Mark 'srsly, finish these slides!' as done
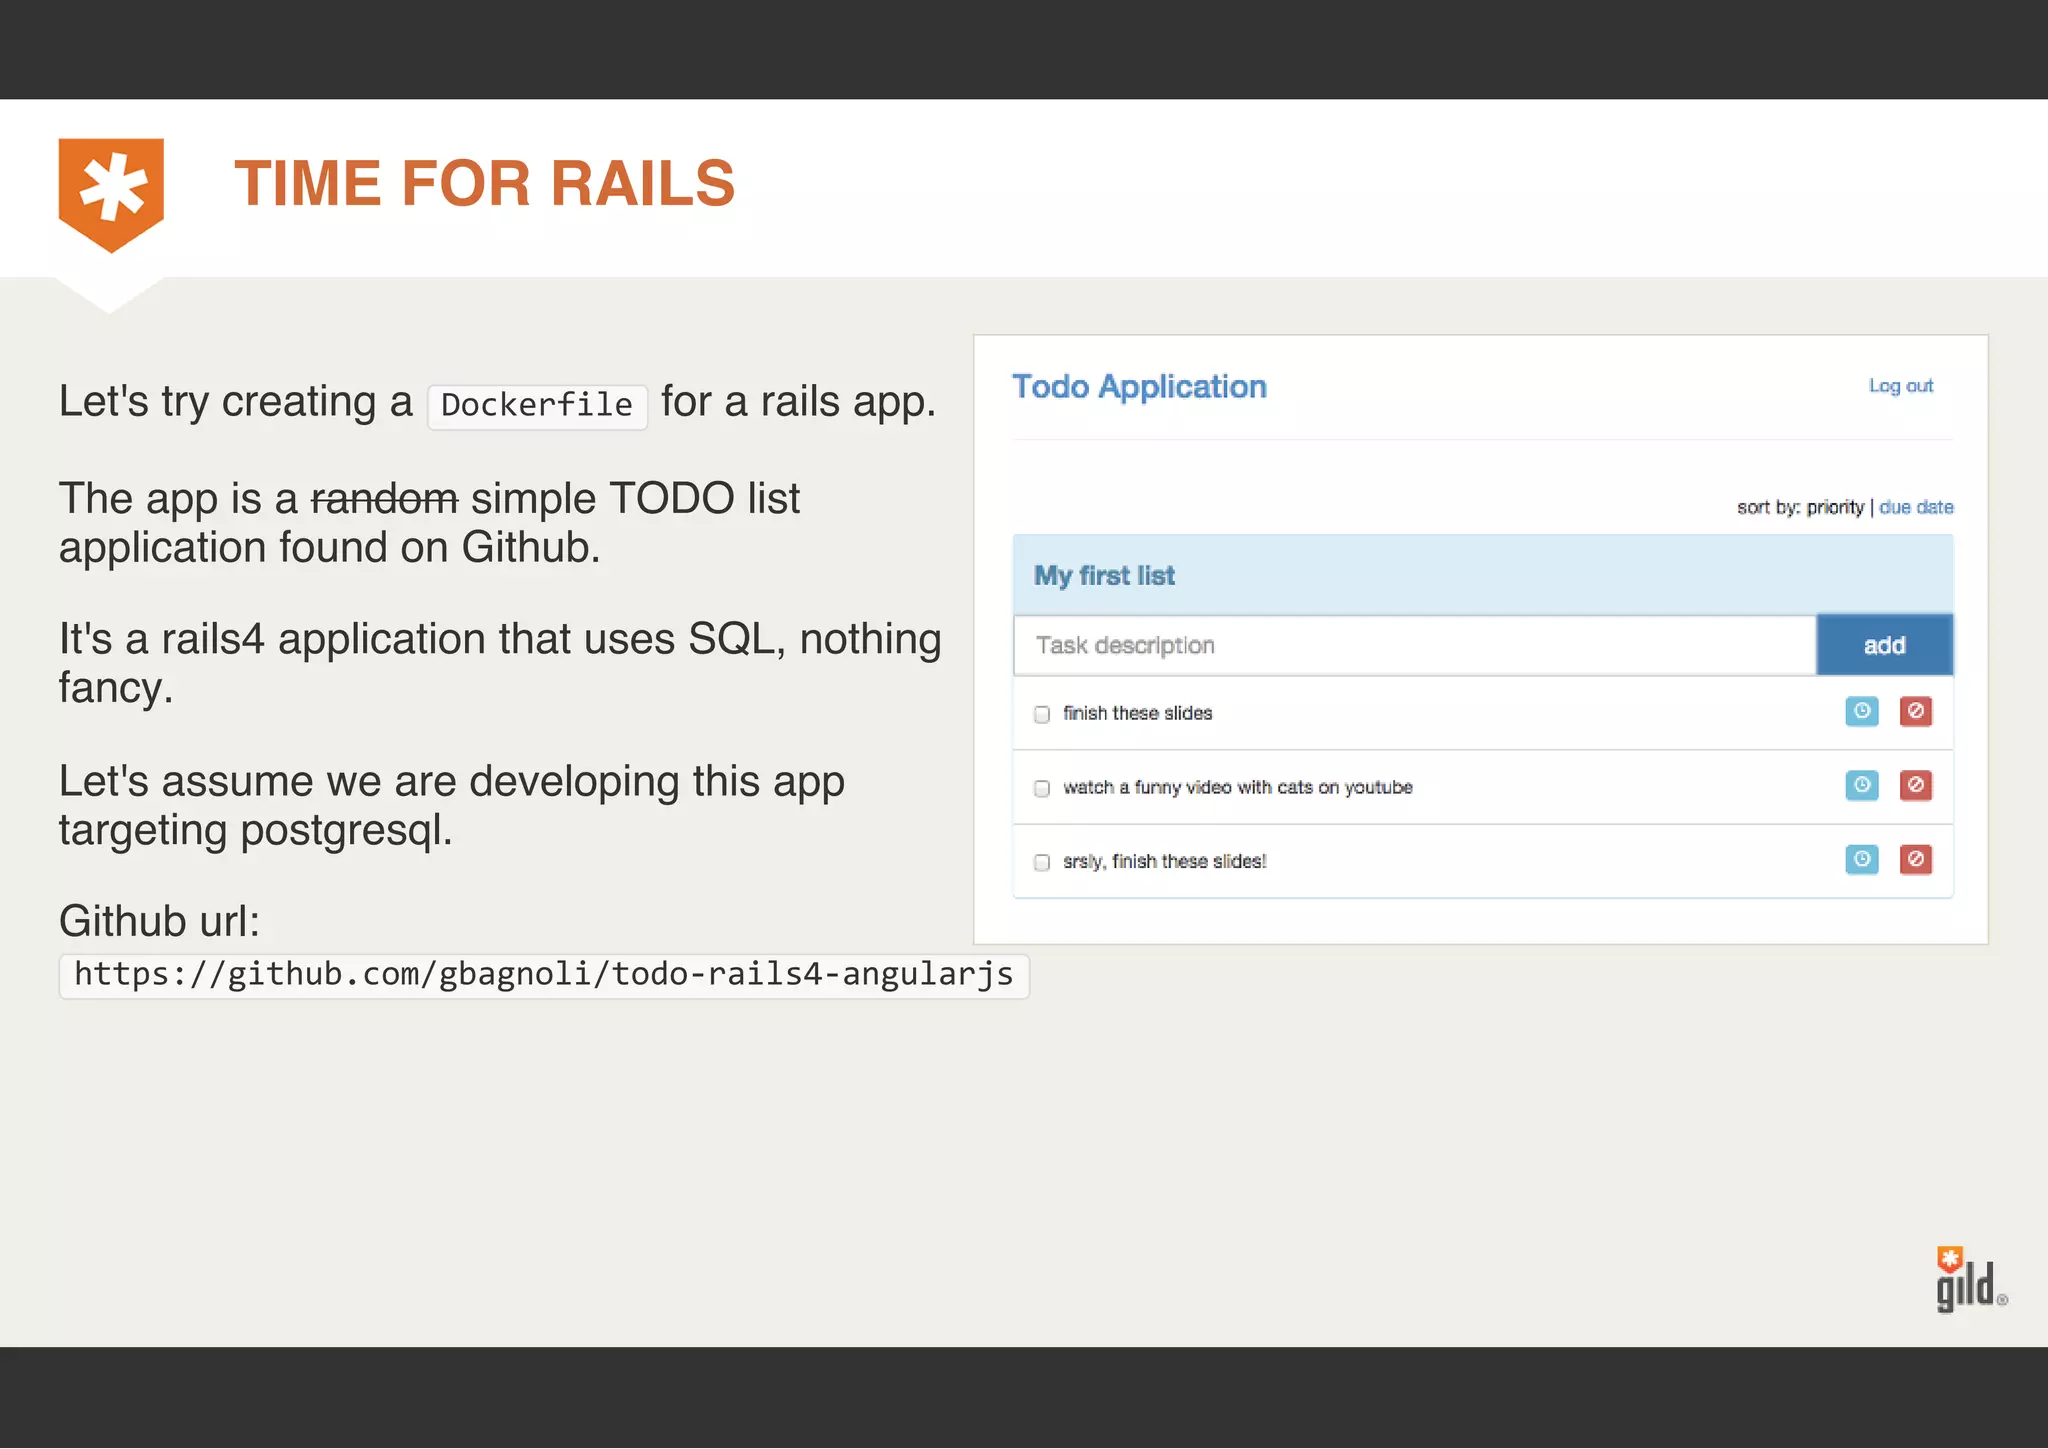The width and height of the screenshot is (2048, 1449). pos(1042,862)
